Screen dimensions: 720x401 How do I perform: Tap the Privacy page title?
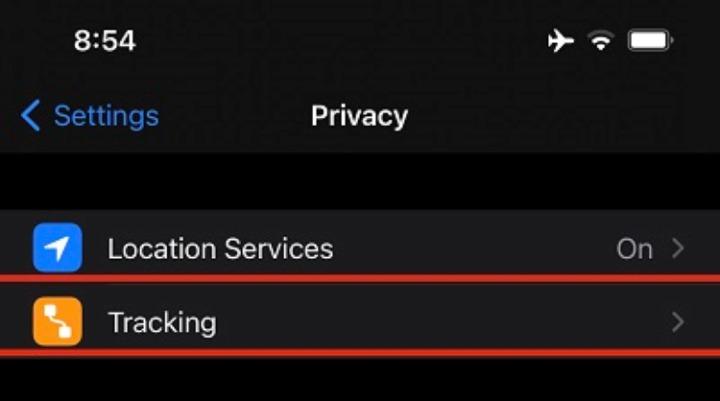[359, 116]
